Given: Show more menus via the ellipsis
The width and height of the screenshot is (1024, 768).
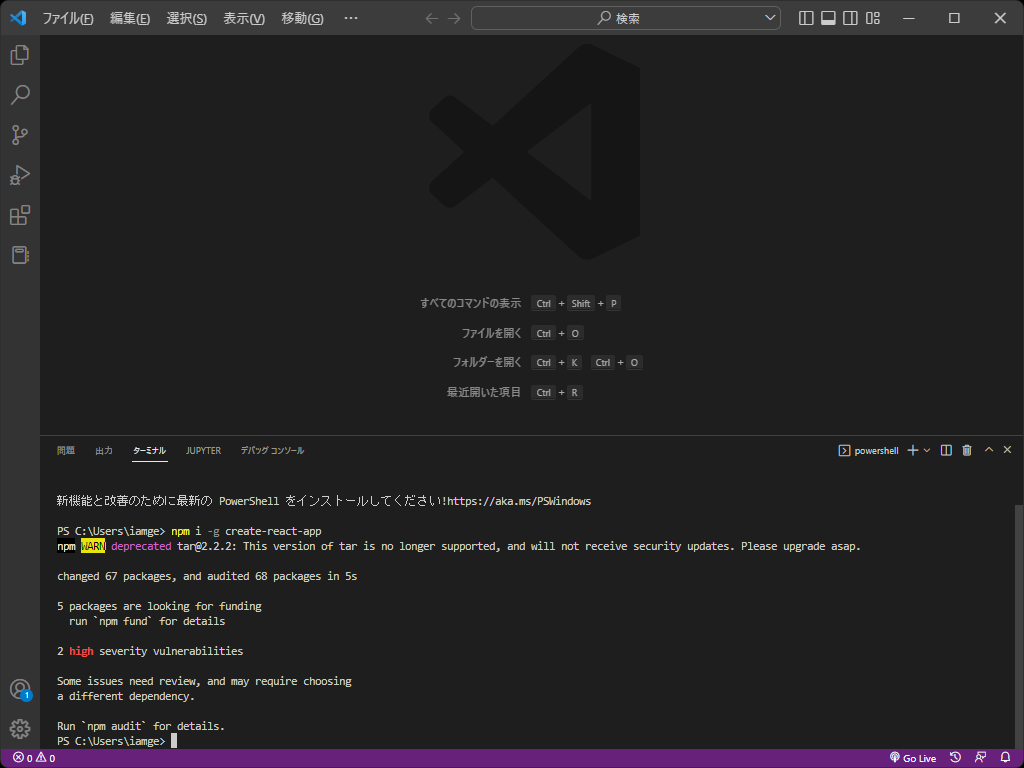Looking at the screenshot, I should (x=351, y=18).
